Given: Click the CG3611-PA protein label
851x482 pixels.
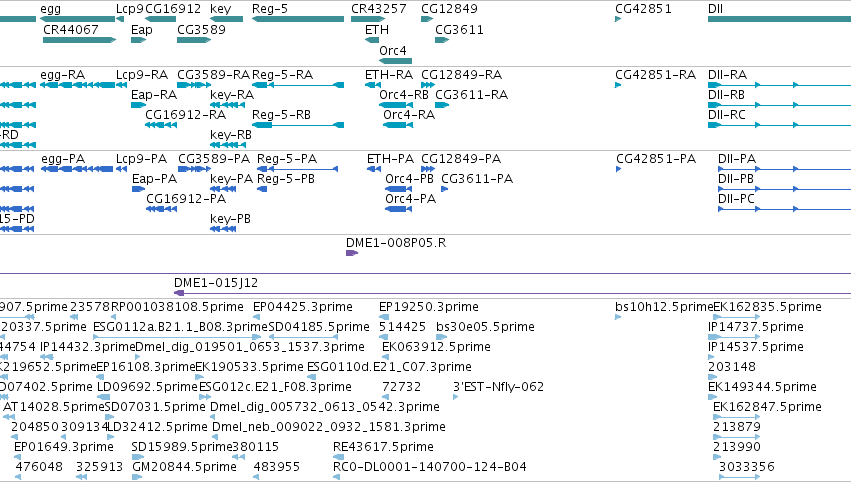Looking at the screenshot, I should (477, 179).
